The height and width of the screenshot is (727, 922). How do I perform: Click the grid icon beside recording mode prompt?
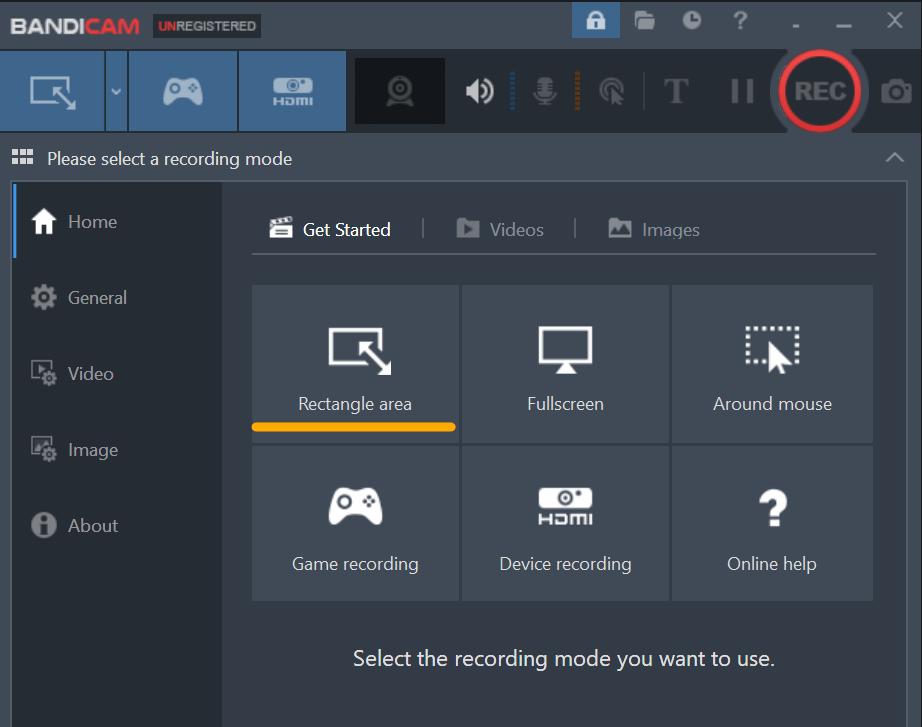coord(22,156)
